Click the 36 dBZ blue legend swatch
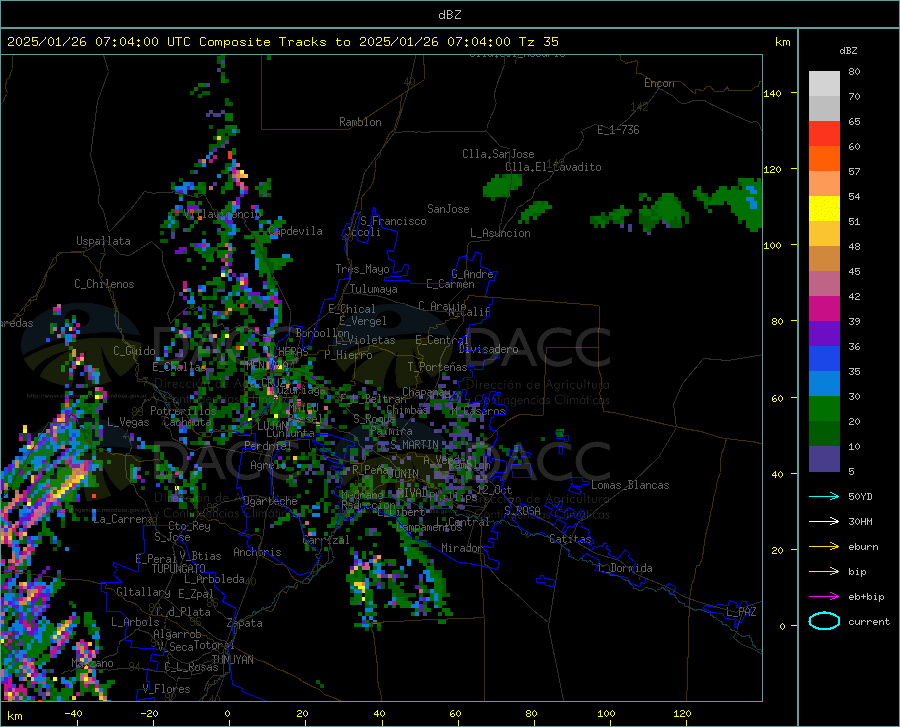900x727 pixels. [x=824, y=359]
